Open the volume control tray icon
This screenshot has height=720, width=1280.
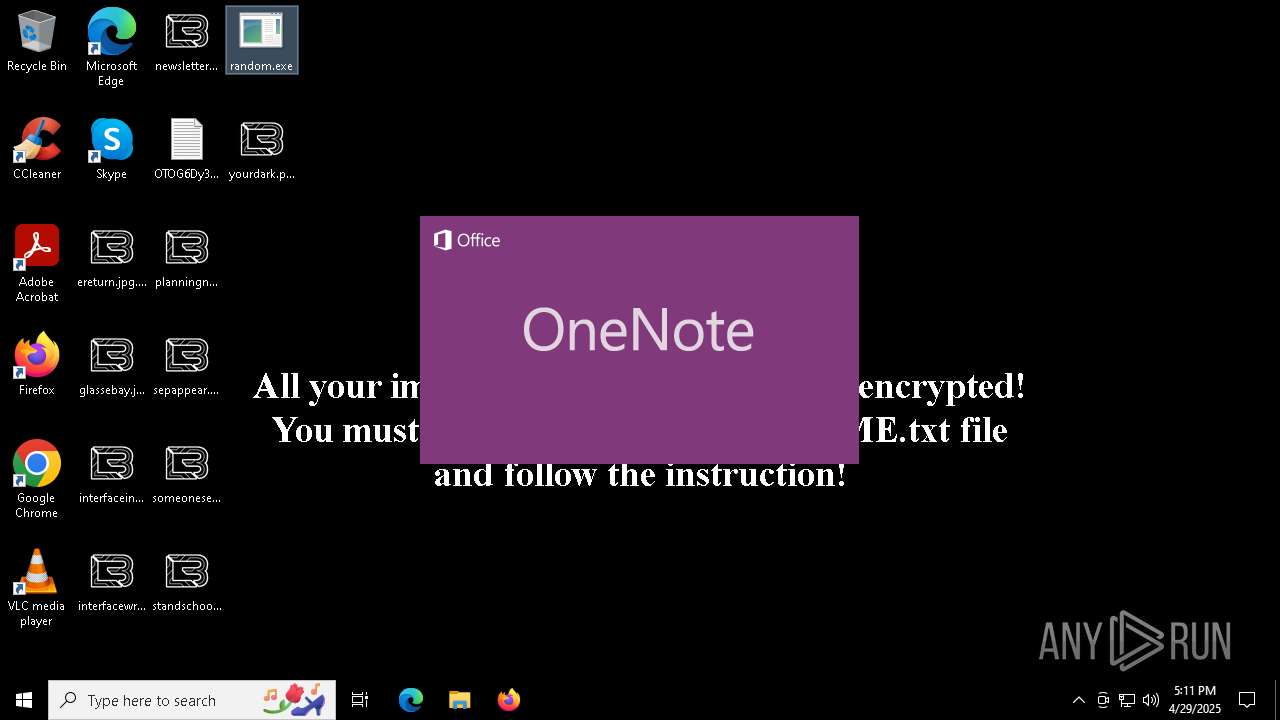click(x=1151, y=700)
